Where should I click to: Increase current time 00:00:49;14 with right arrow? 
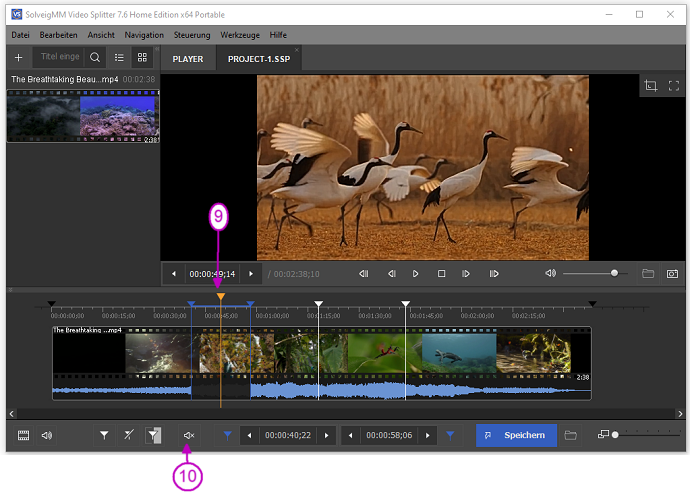pyautogui.click(x=251, y=274)
